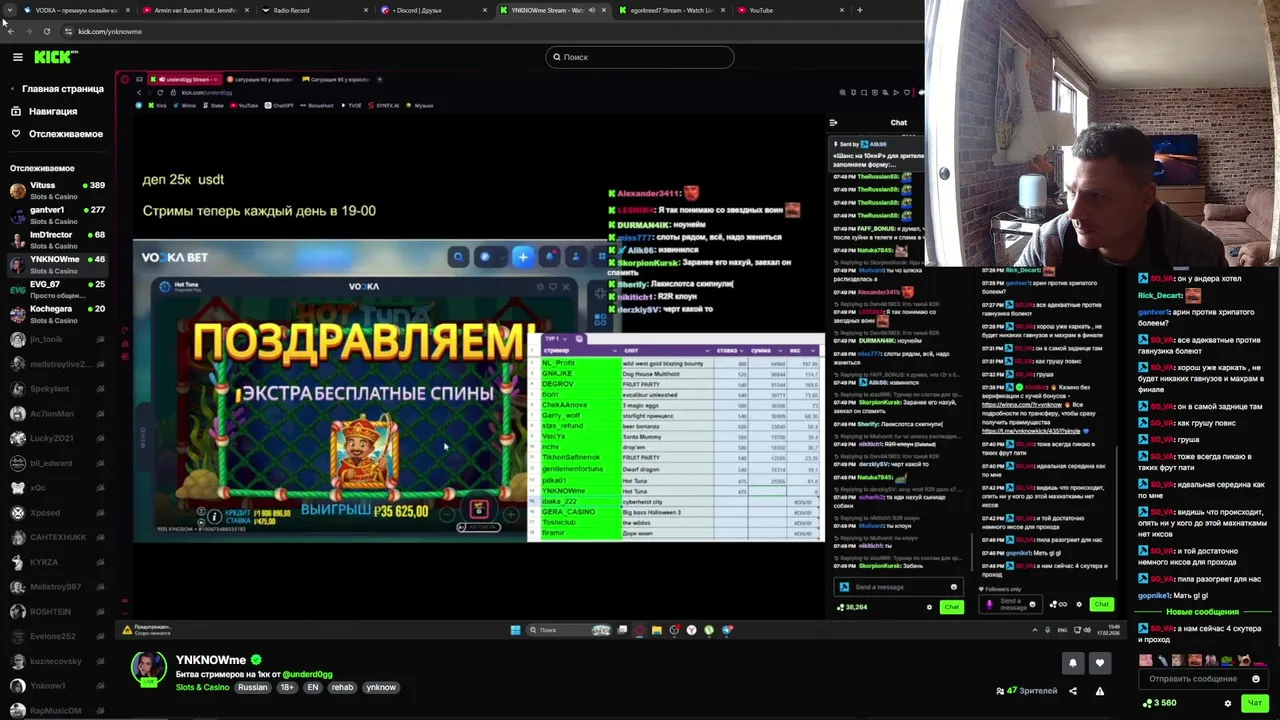
Task: Open offline channel Spekylant
Action: 56,388
